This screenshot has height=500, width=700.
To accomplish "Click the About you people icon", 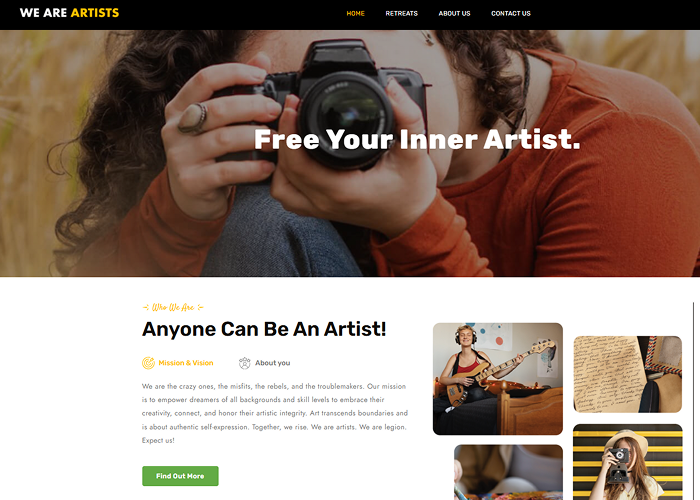I will click(x=245, y=363).
